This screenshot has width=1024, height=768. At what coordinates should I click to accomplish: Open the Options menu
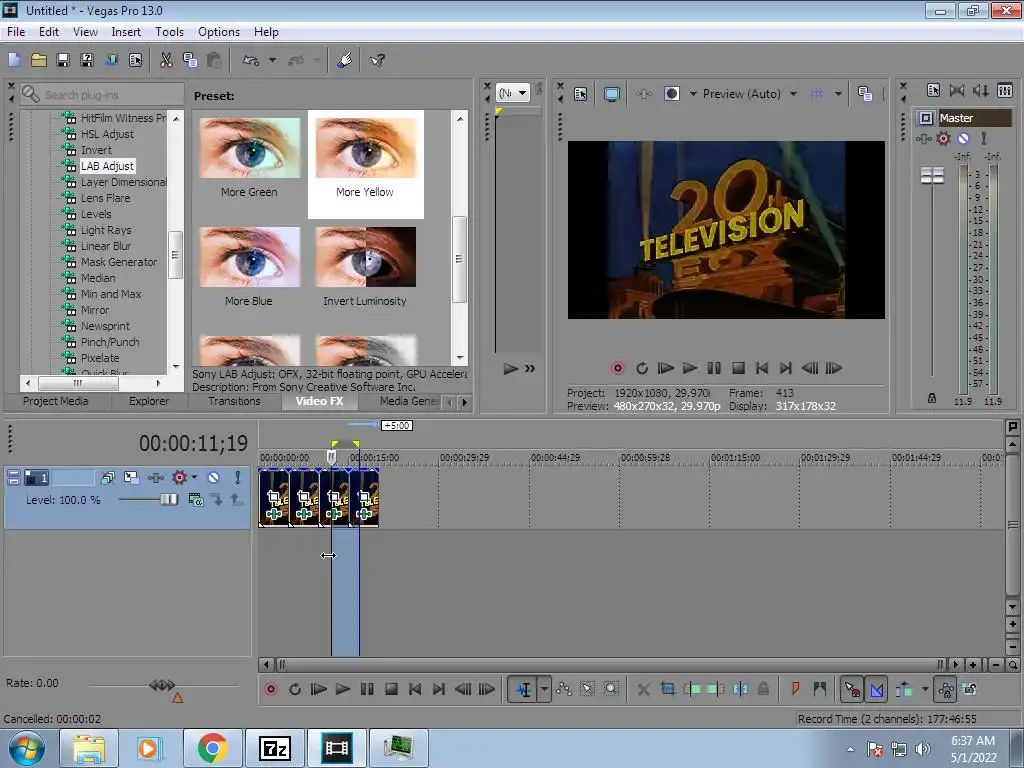point(219,31)
